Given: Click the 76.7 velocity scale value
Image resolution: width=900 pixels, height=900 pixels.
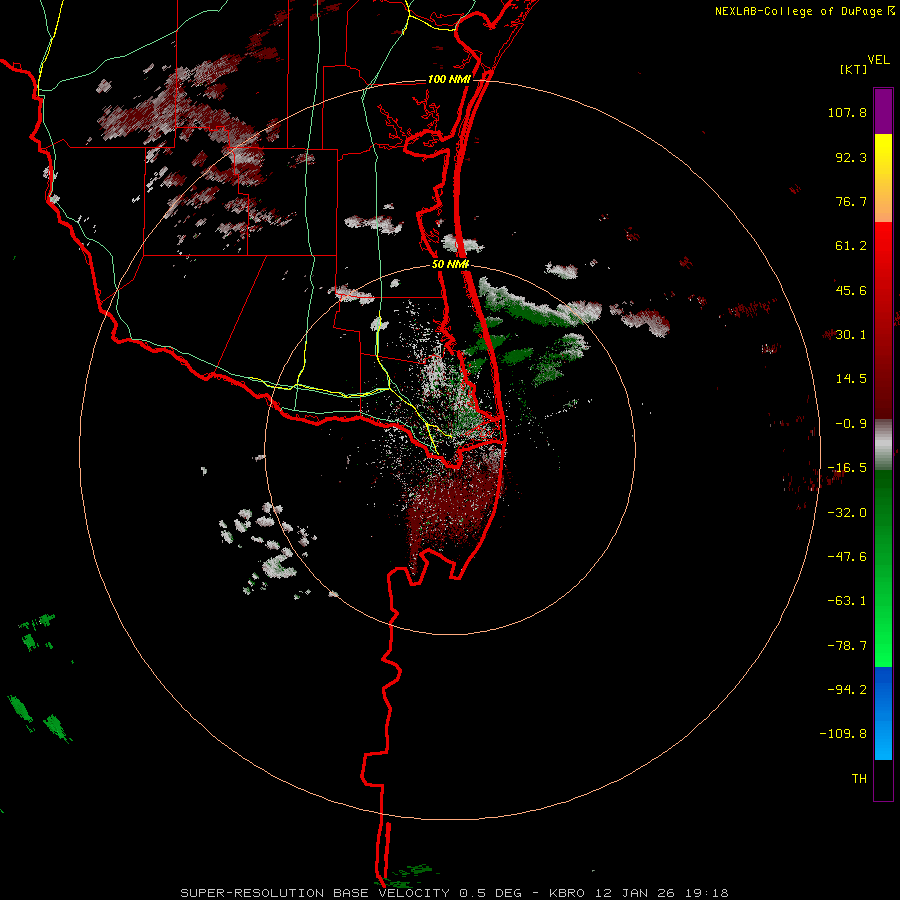Looking at the screenshot, I should 851,201.
